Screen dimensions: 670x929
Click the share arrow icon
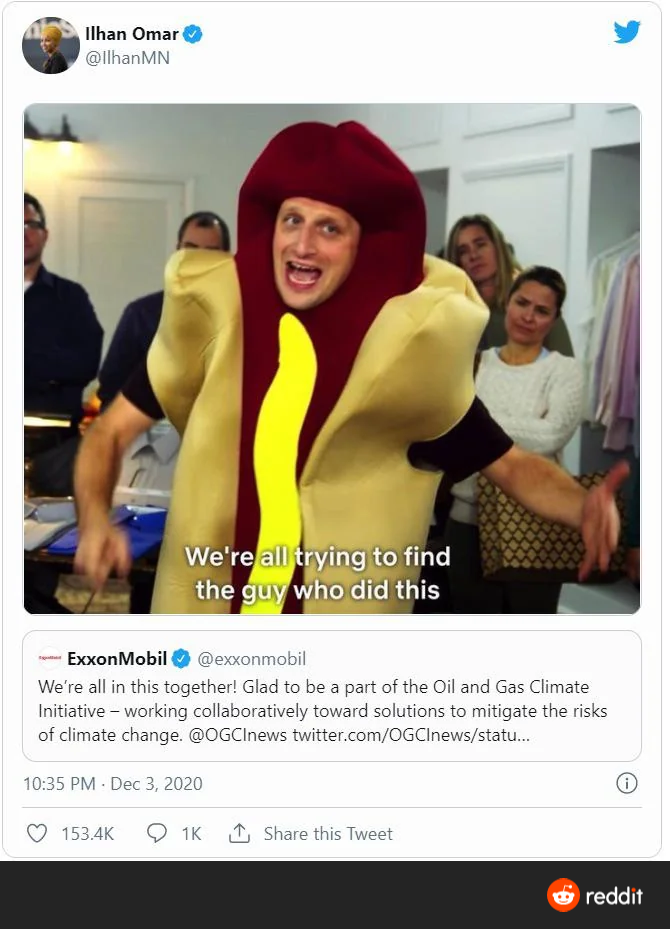click(x=239, y=833)
